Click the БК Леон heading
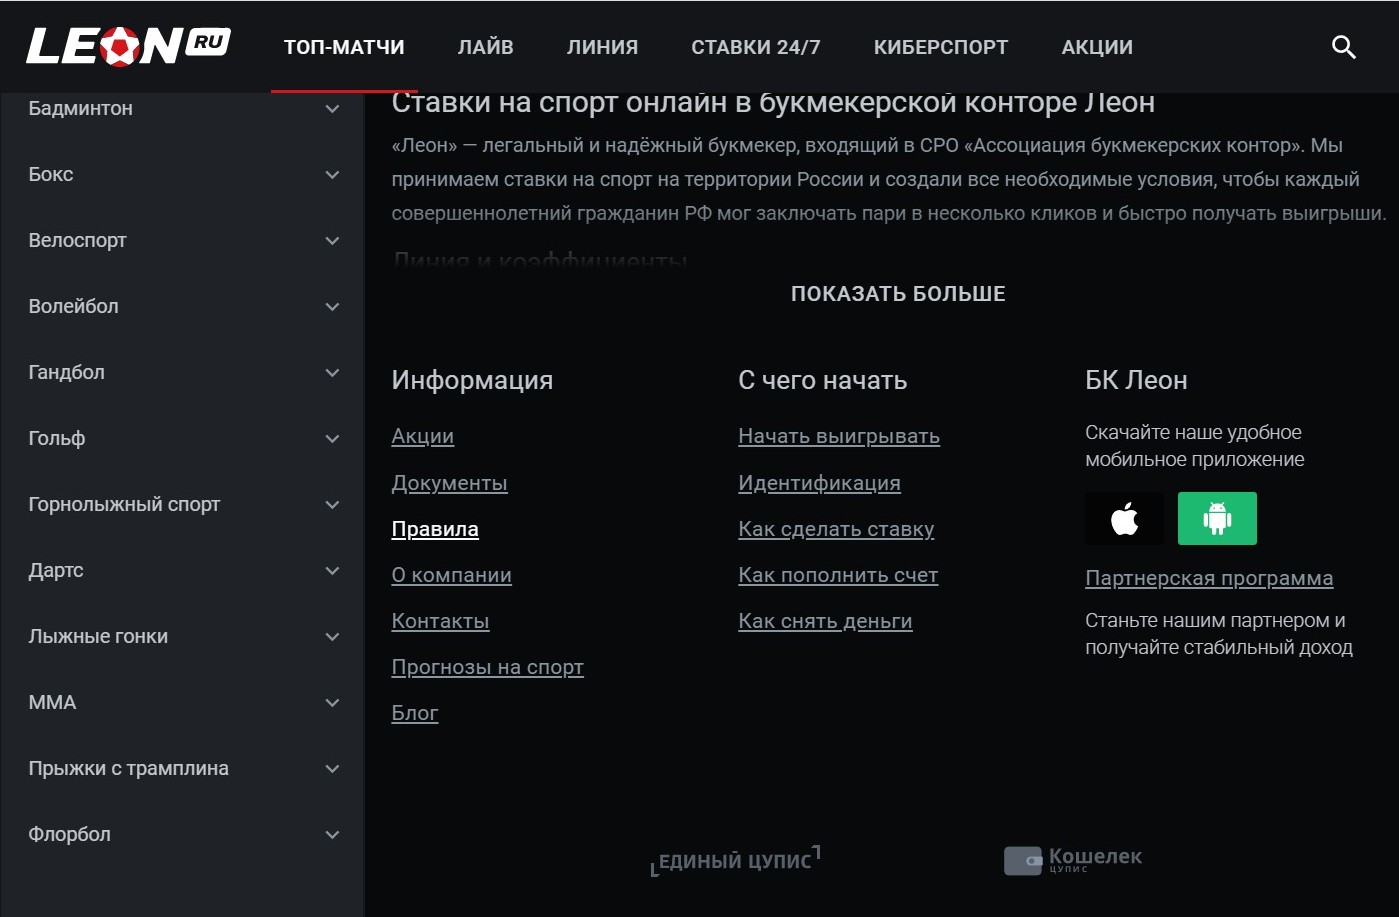Screen dimensions: 1399x917 coord(1137,380)
